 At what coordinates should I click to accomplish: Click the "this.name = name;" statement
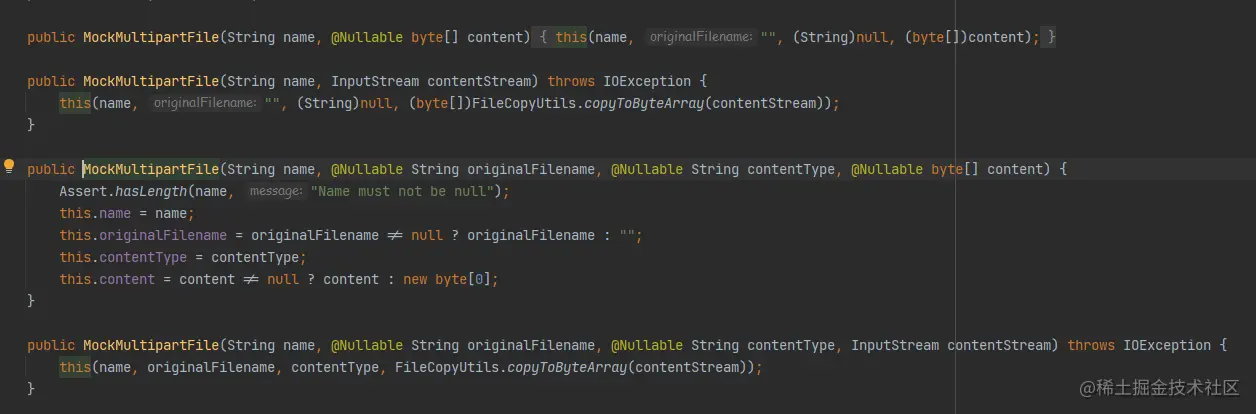(127, 213)
